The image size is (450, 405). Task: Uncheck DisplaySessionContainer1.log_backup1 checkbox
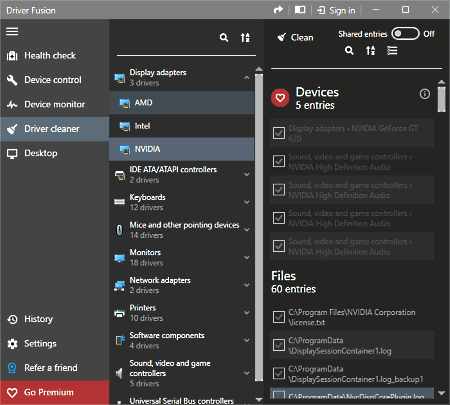(x=279, y=374)
